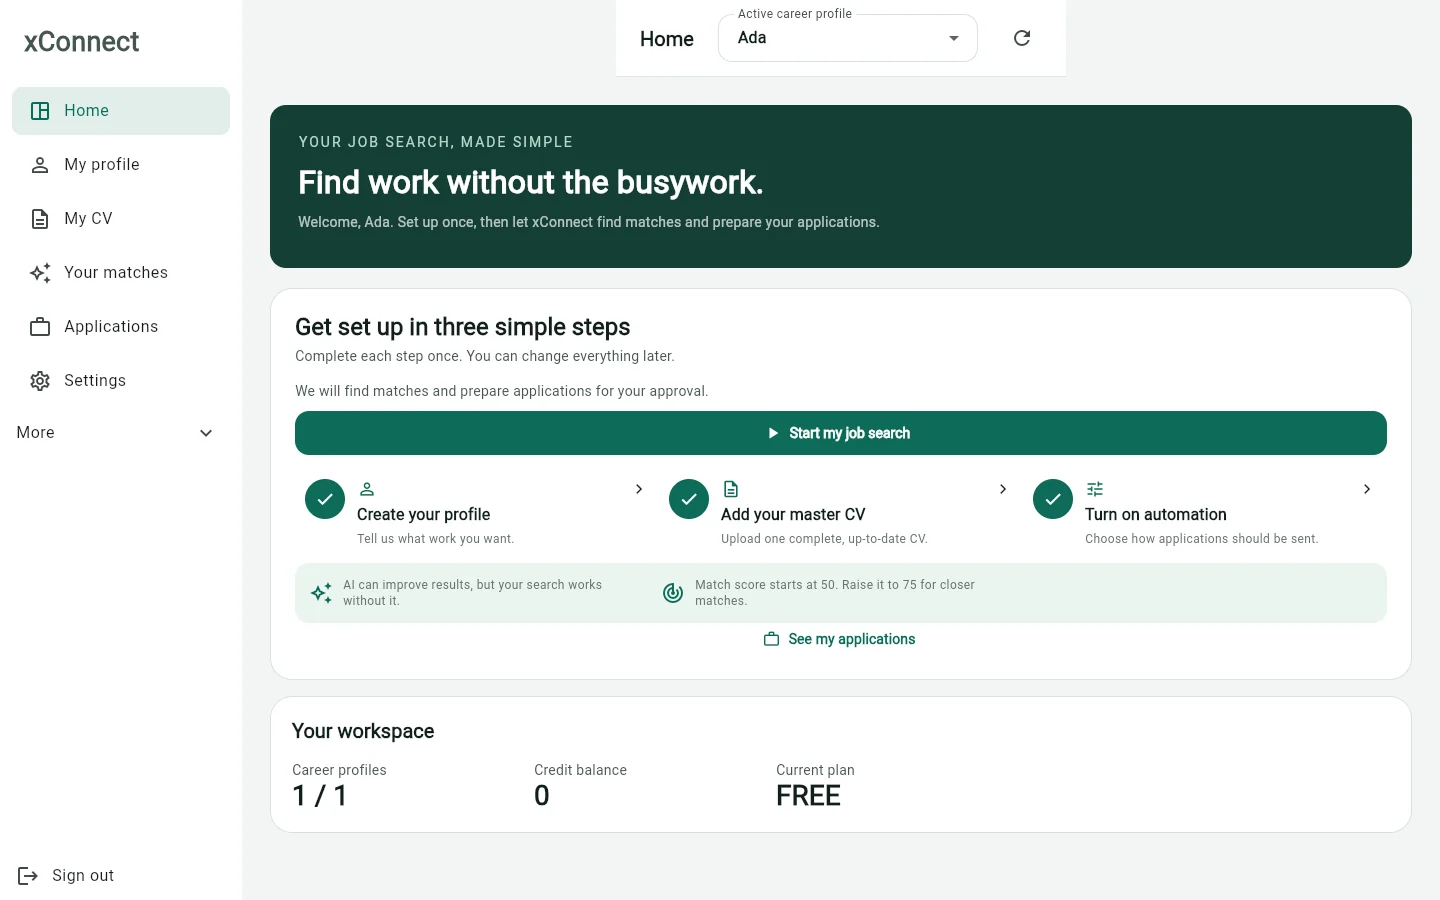Viewport: 1440px width, 900px height.
Task: Click 'Get set up in three simple steps' heading
Action: pyautogui.click(x=463, y=327)
